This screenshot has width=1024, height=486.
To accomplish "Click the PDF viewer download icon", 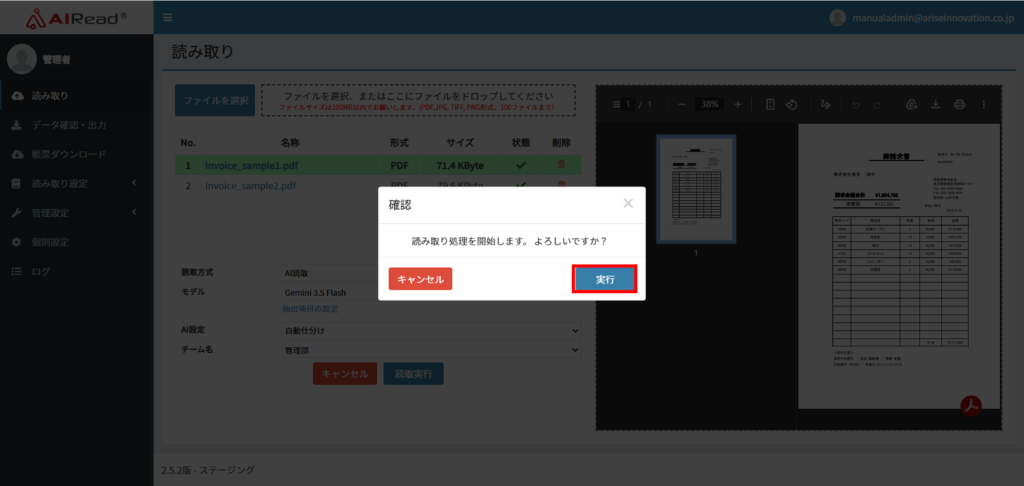I will point(935,104).
